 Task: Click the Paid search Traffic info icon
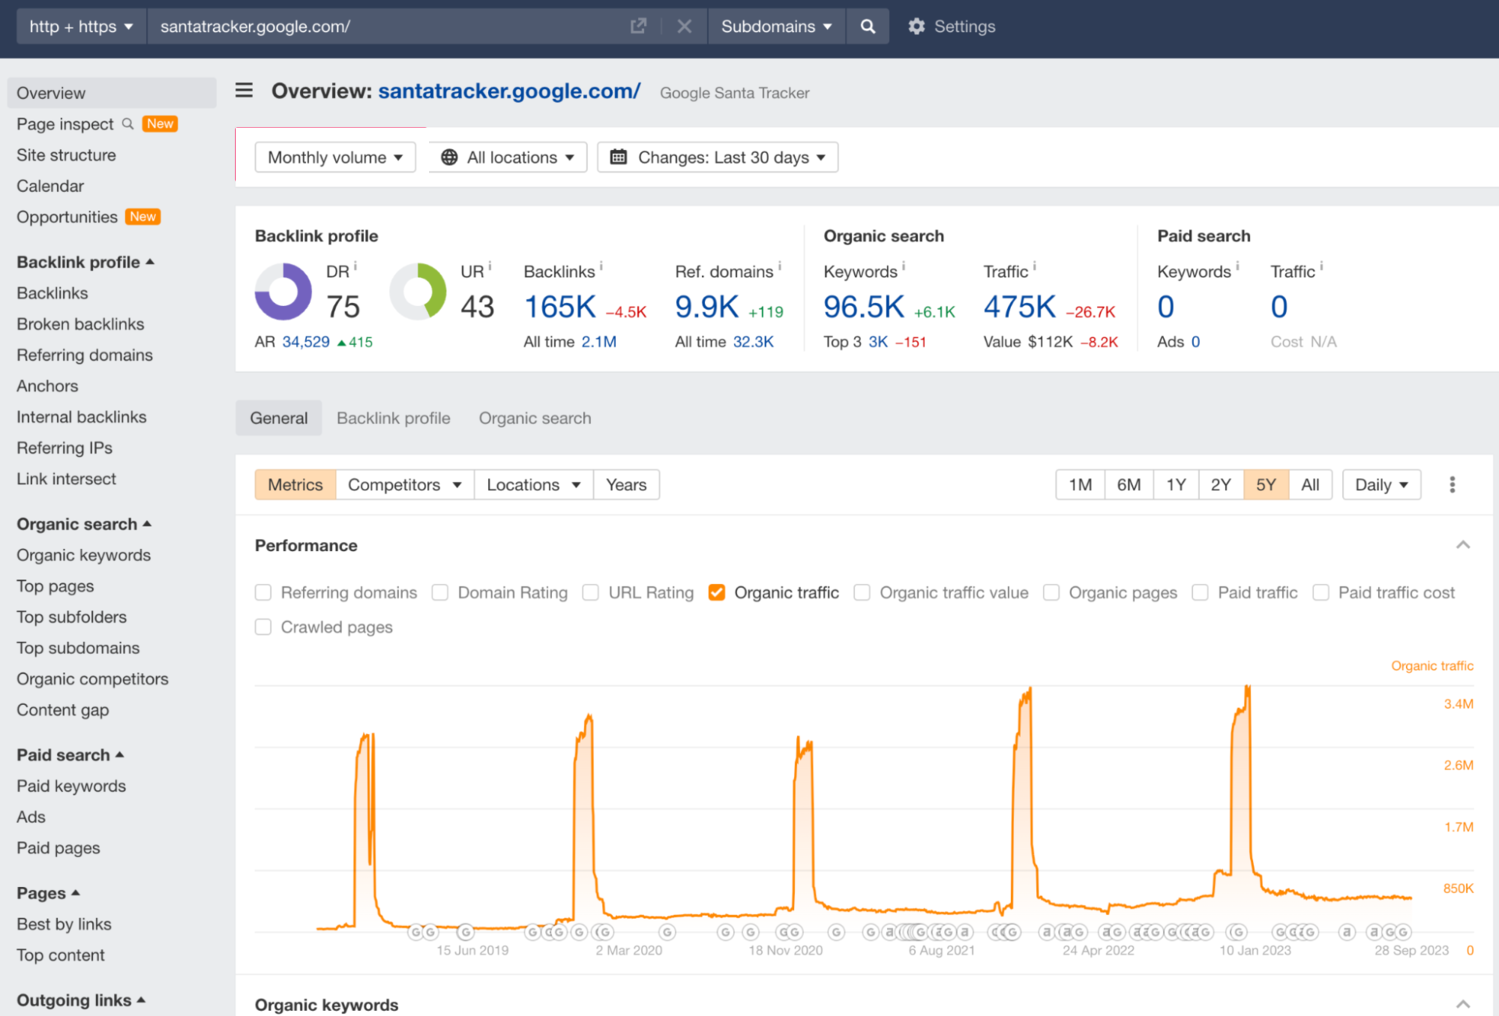(1321, 267)
